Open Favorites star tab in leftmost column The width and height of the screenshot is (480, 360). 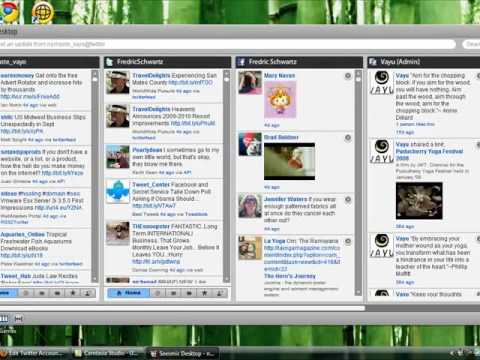tap(73, 293)
